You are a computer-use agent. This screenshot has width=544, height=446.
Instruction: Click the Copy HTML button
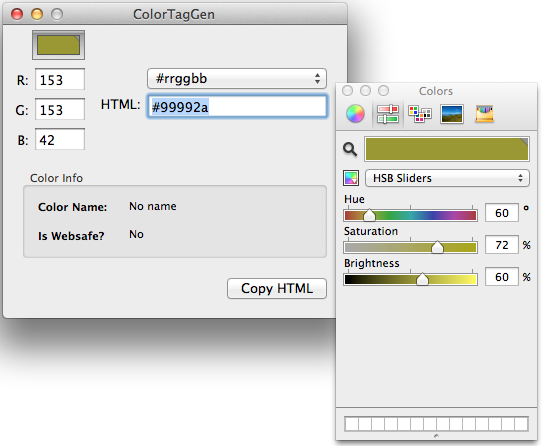coord(277,288)
